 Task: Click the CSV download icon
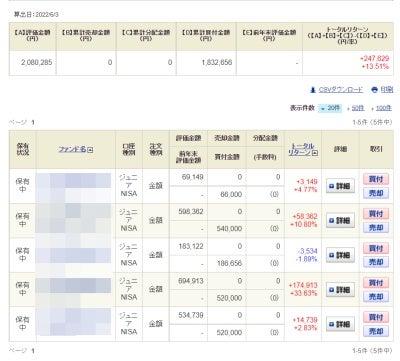tap(313, 90)
